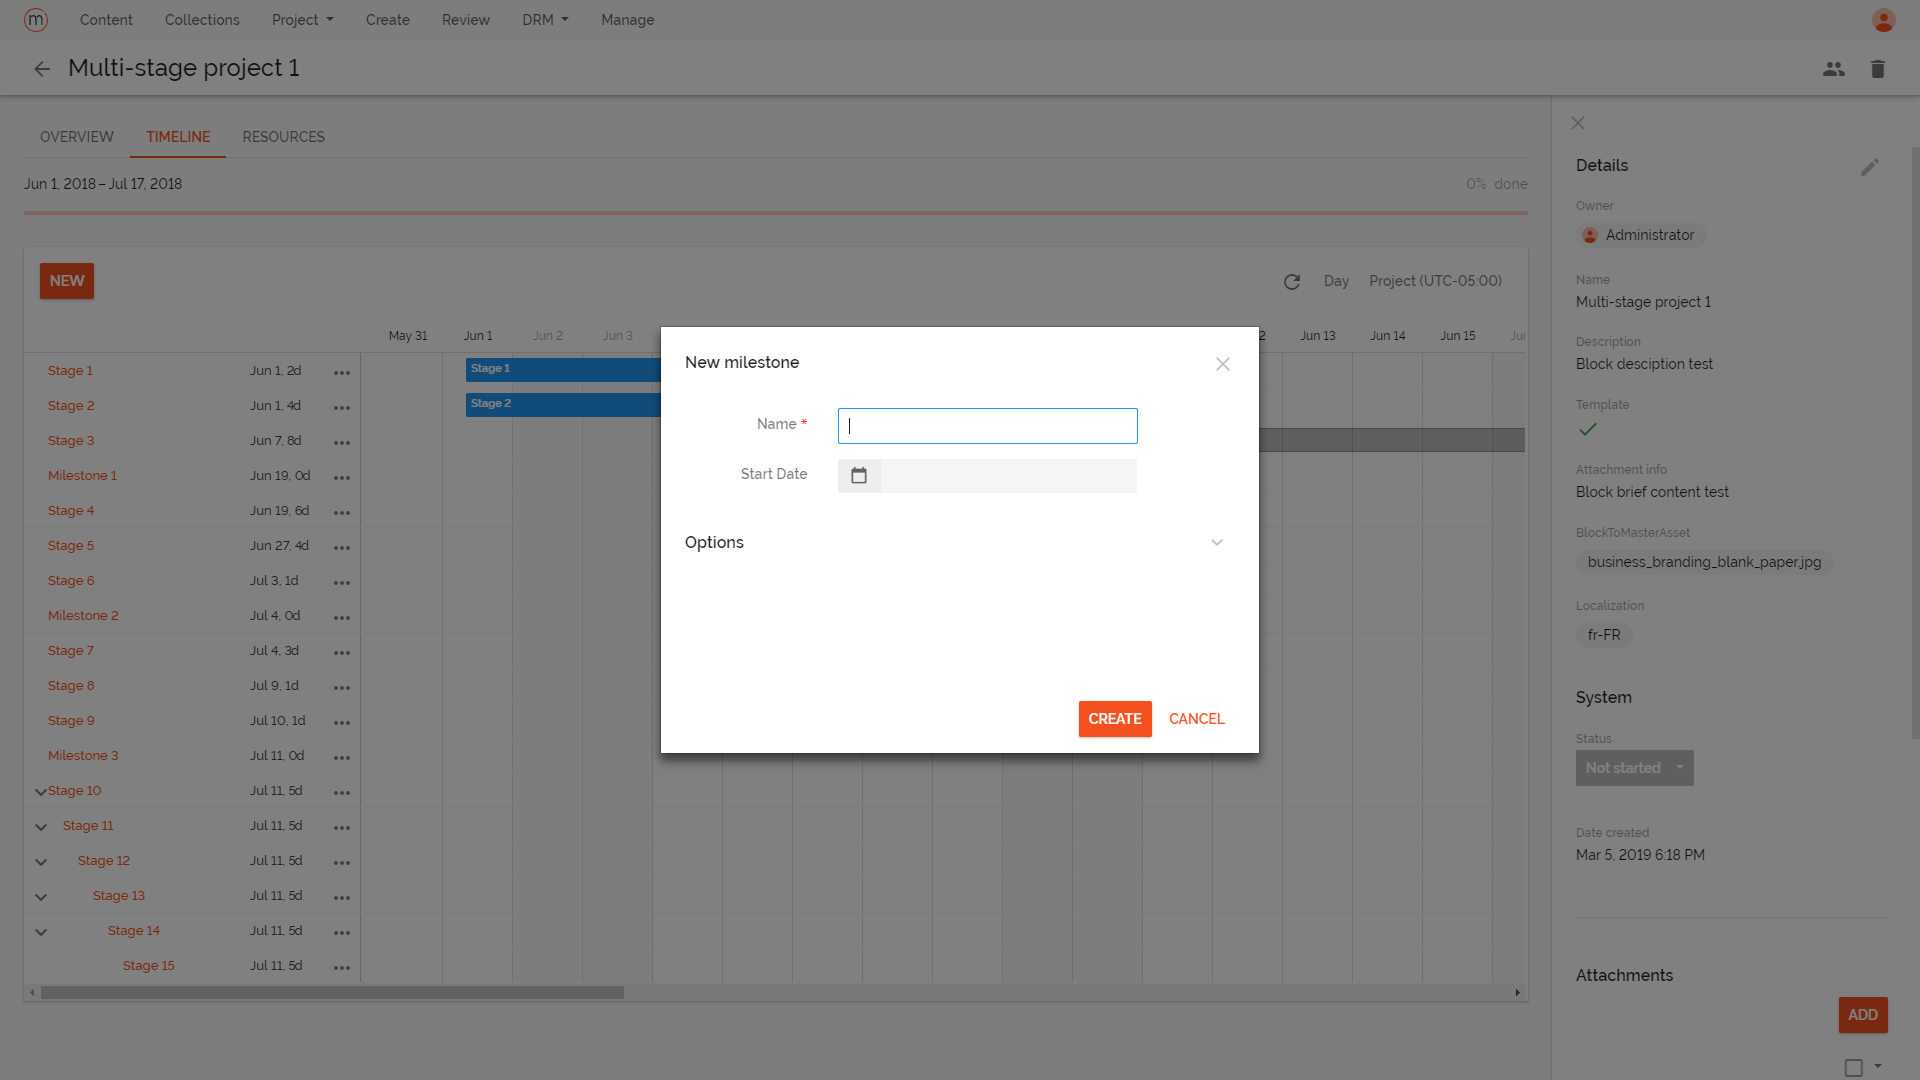
Task: Select the business_branding_blank_paper.jpg chip
Action: 1703,561
